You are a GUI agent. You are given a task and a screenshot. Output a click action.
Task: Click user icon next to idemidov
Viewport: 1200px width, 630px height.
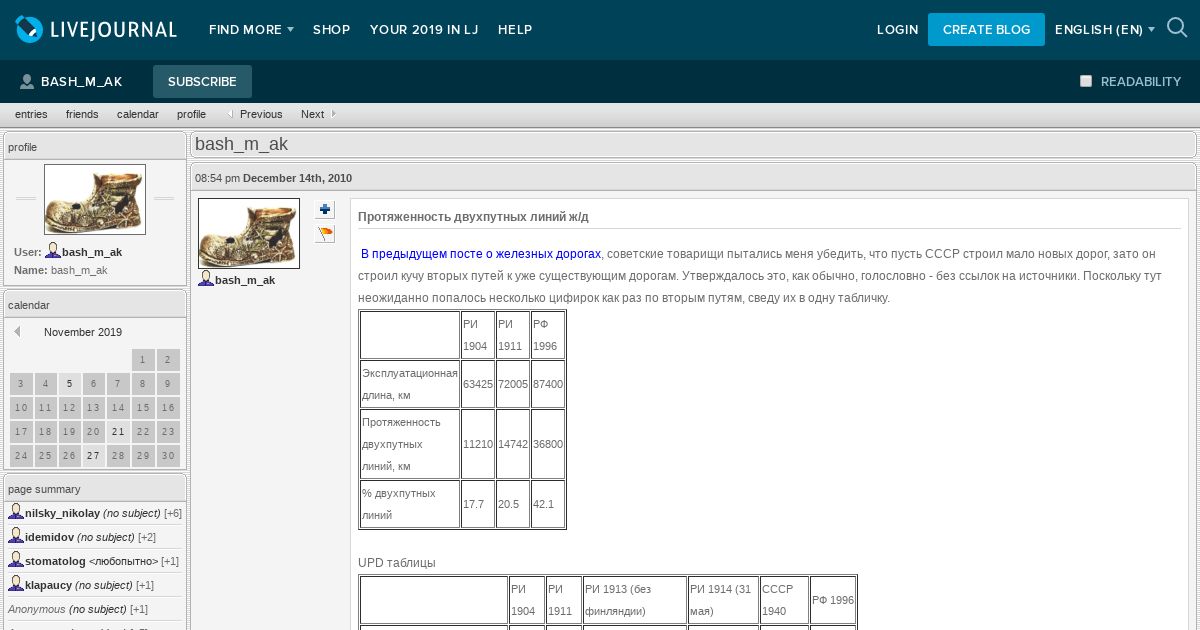click(x=16, y=536)
